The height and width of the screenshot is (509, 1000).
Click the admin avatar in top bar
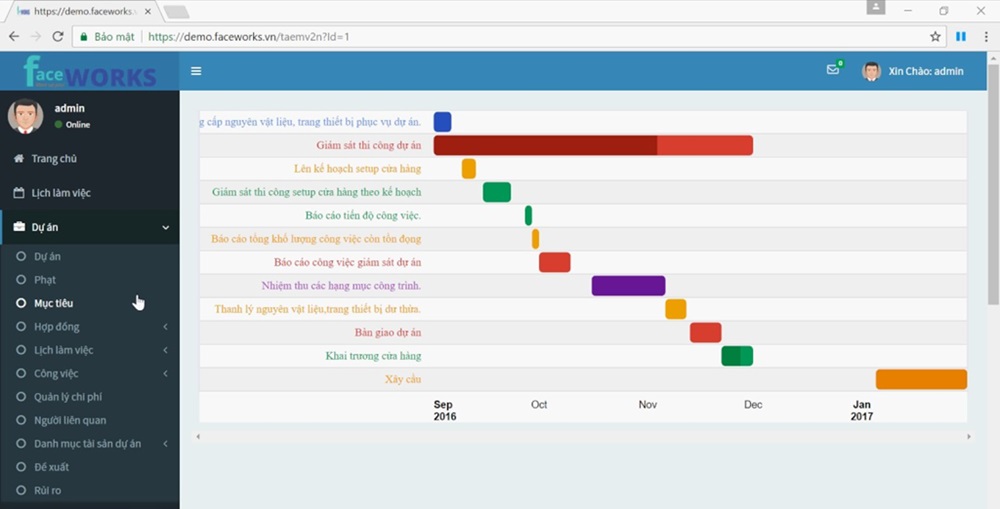871,71
